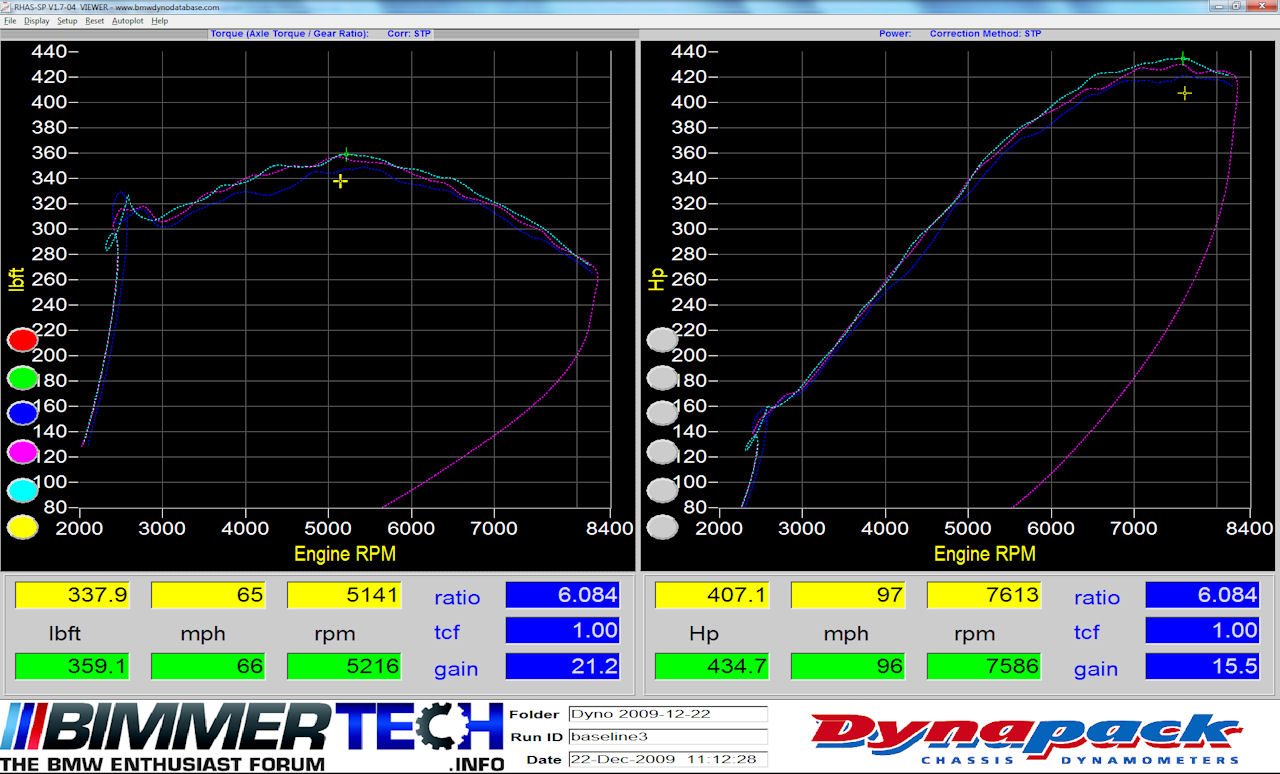
Task: Click fourth gray run button on power graph
Action: tap(662, 452)
